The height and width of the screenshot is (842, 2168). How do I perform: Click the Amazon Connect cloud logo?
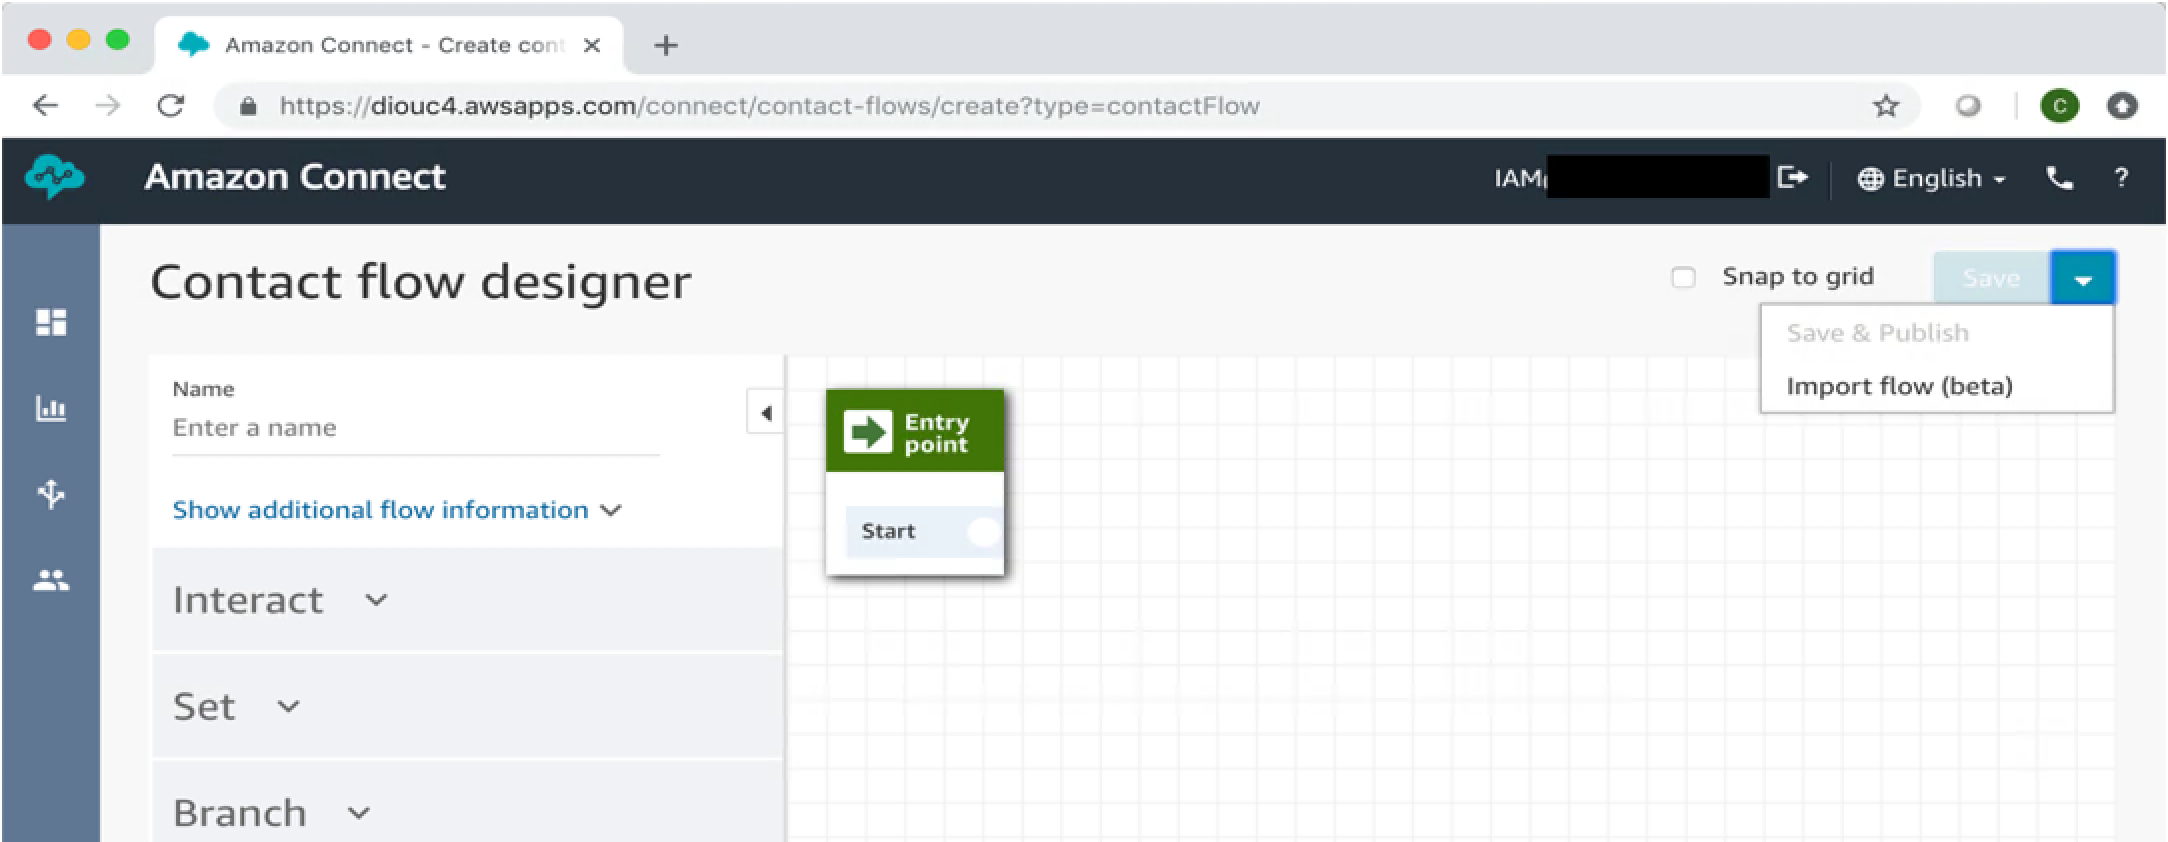coord(54,177)
